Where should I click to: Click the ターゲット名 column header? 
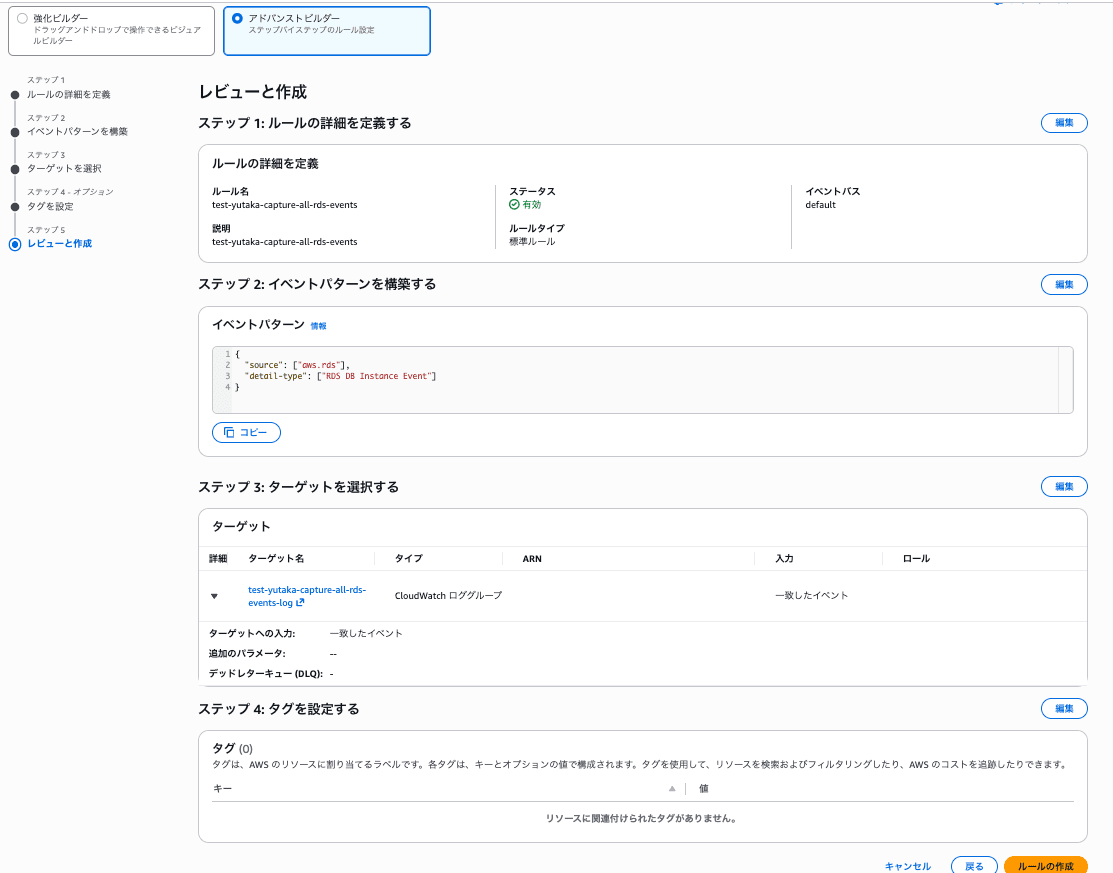pos(276,559)
